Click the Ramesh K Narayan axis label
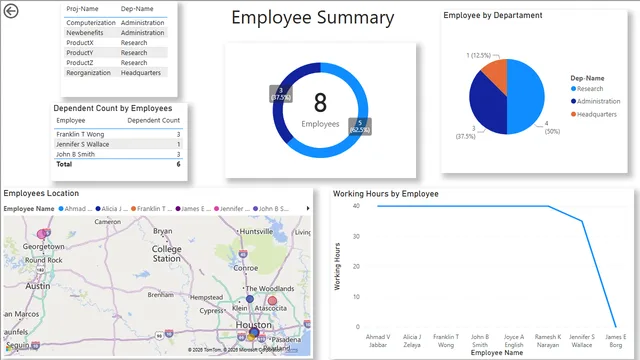This screenshot has width=640, height=360. [x=548, y=341]
